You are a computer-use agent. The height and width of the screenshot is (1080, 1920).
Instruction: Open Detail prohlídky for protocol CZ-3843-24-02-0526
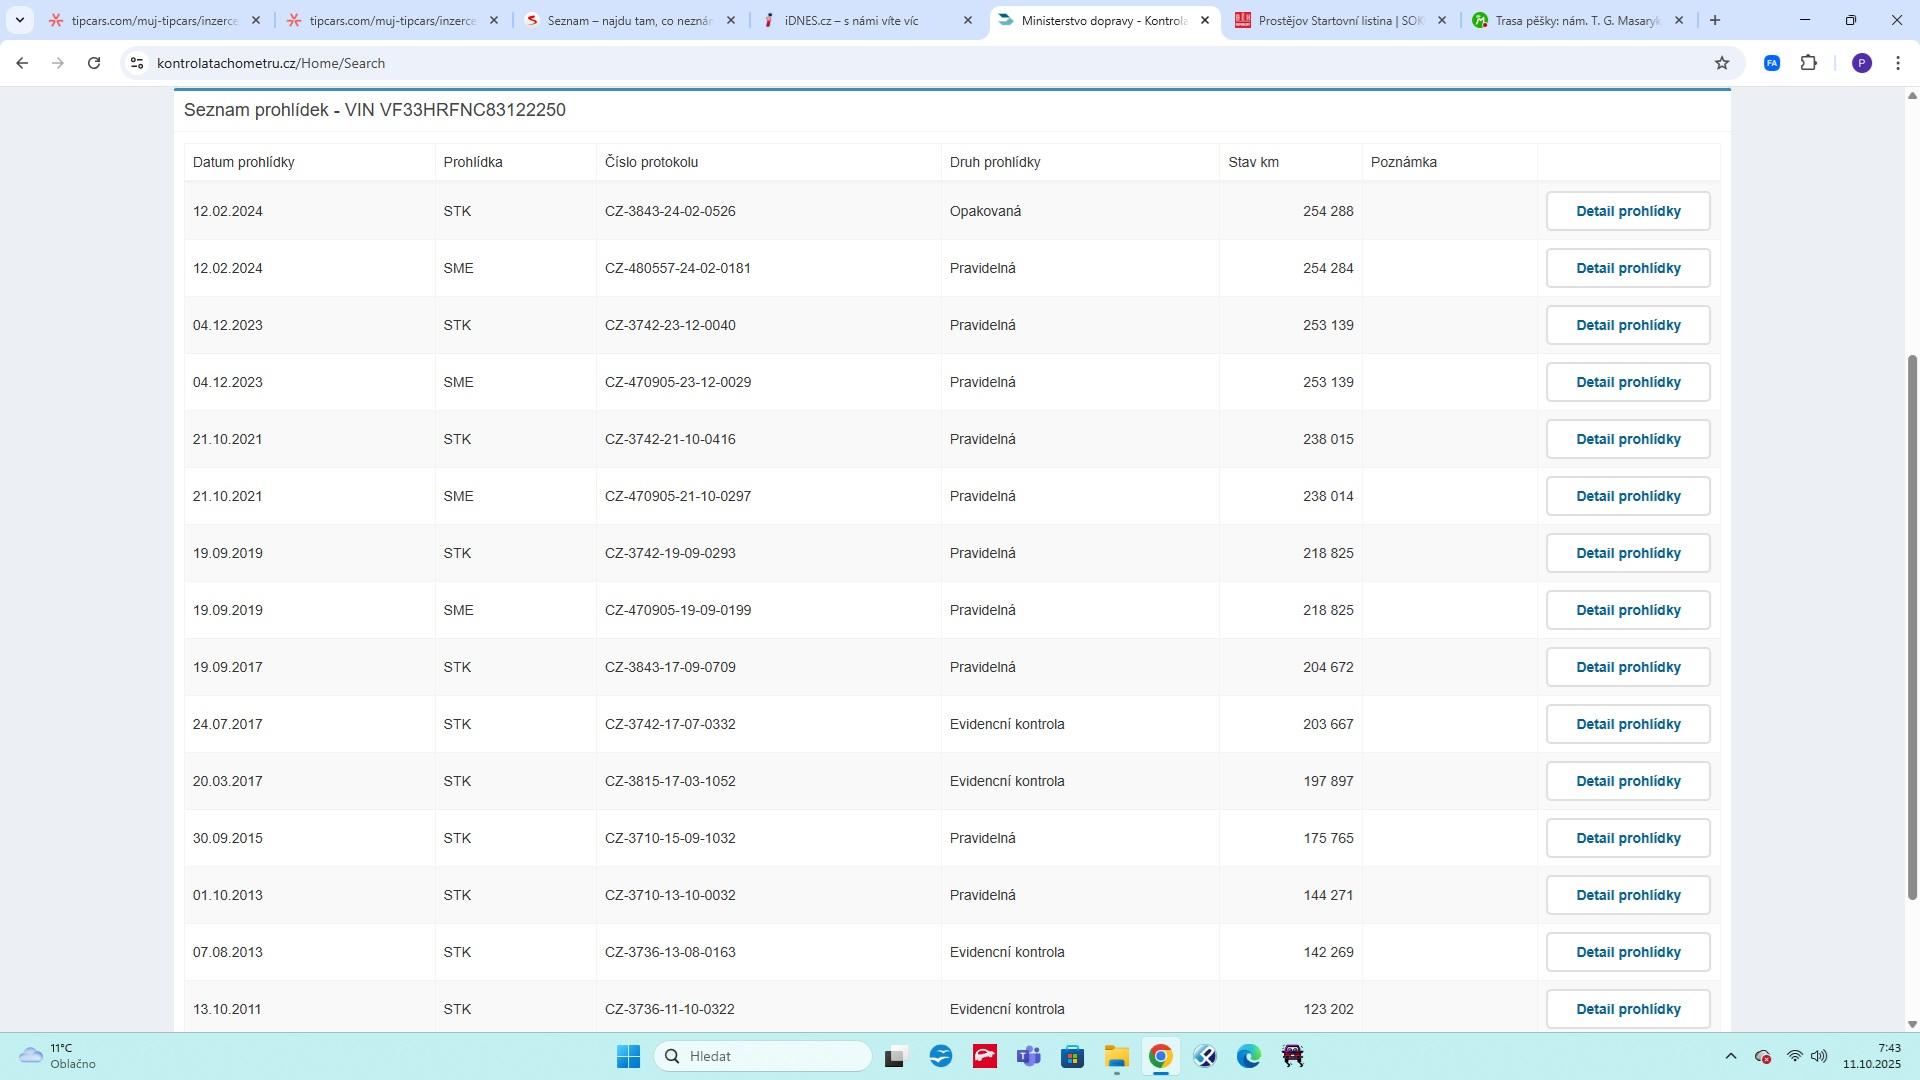(1627, 211)
